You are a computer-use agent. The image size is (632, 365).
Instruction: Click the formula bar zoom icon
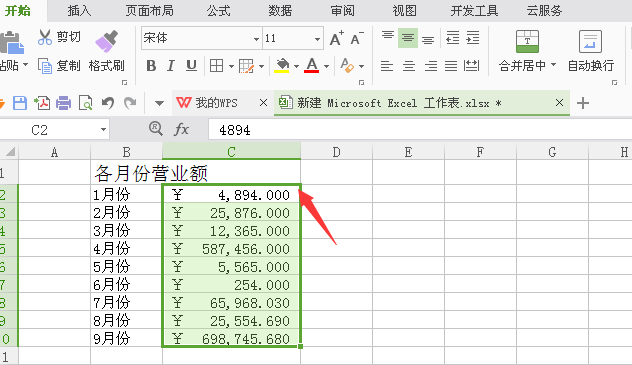(x=156, y=129)
